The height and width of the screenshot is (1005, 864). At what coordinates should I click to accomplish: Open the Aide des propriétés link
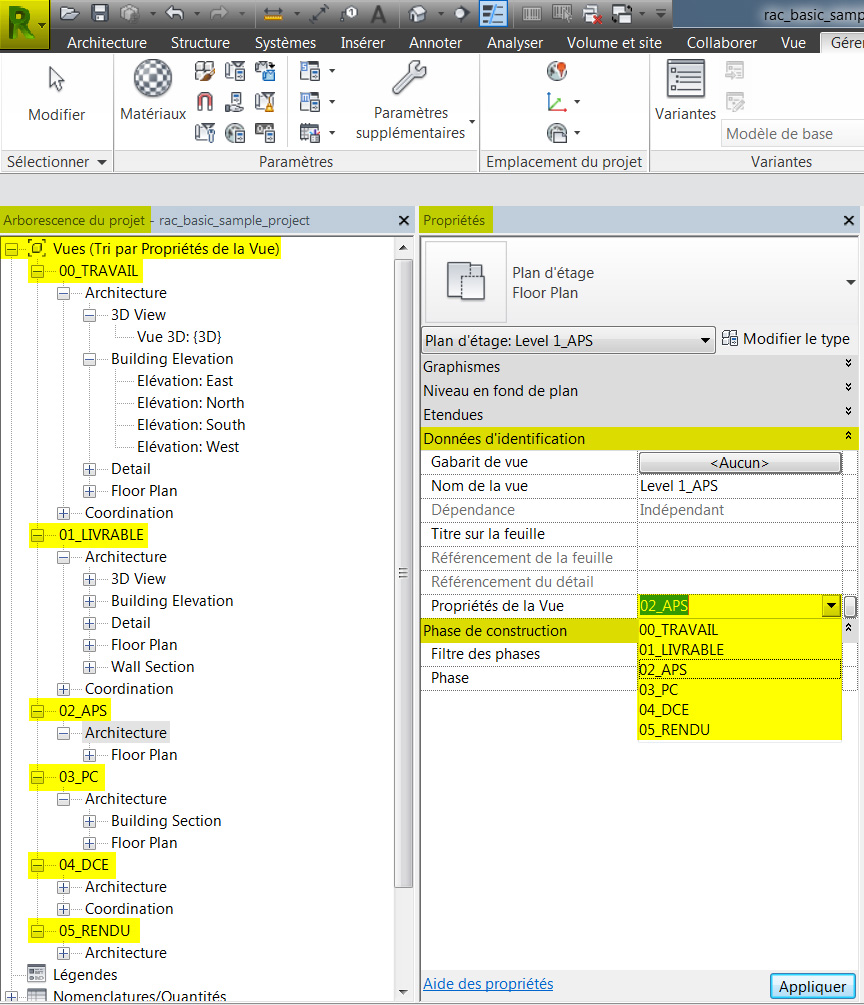point(488,984)
